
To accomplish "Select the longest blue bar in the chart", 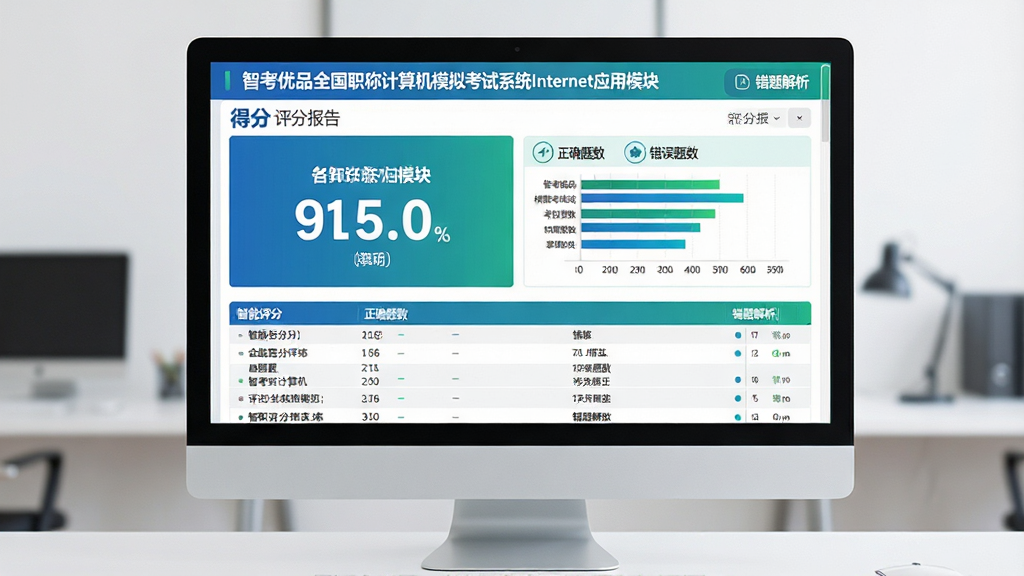I will [662, 198].
